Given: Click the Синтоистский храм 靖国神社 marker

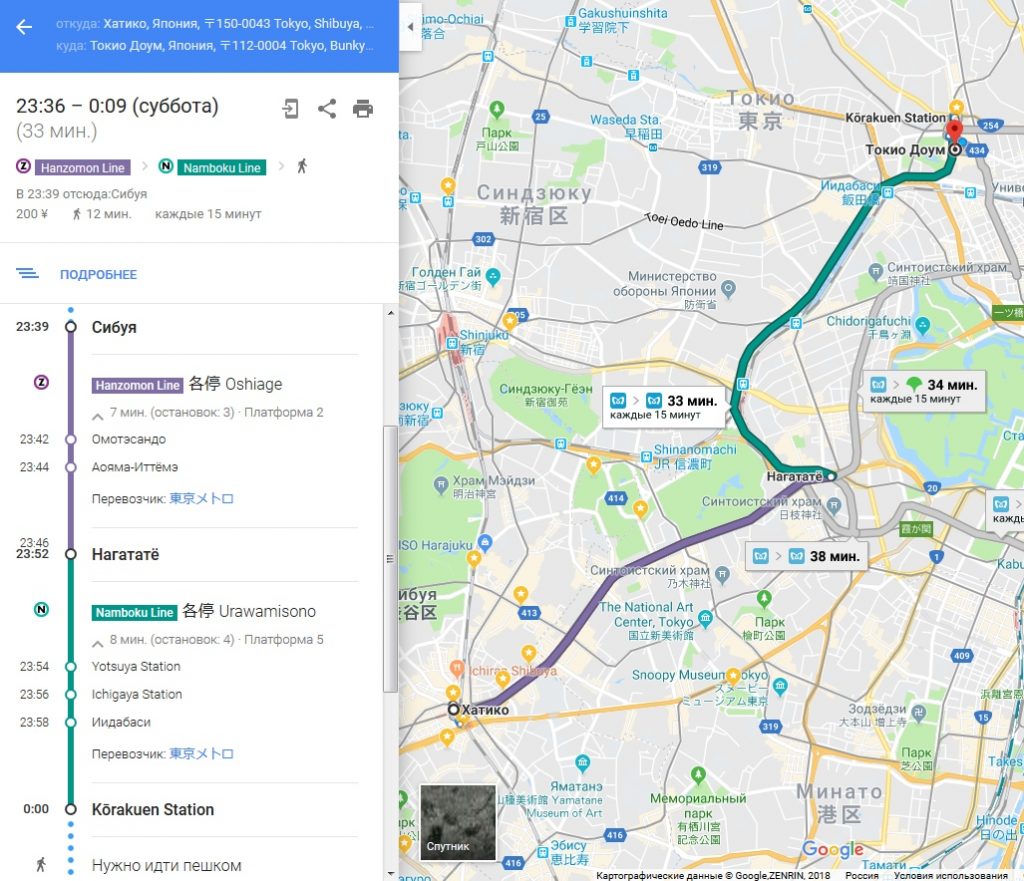Looking at the screenshot, I should point(876,270).
